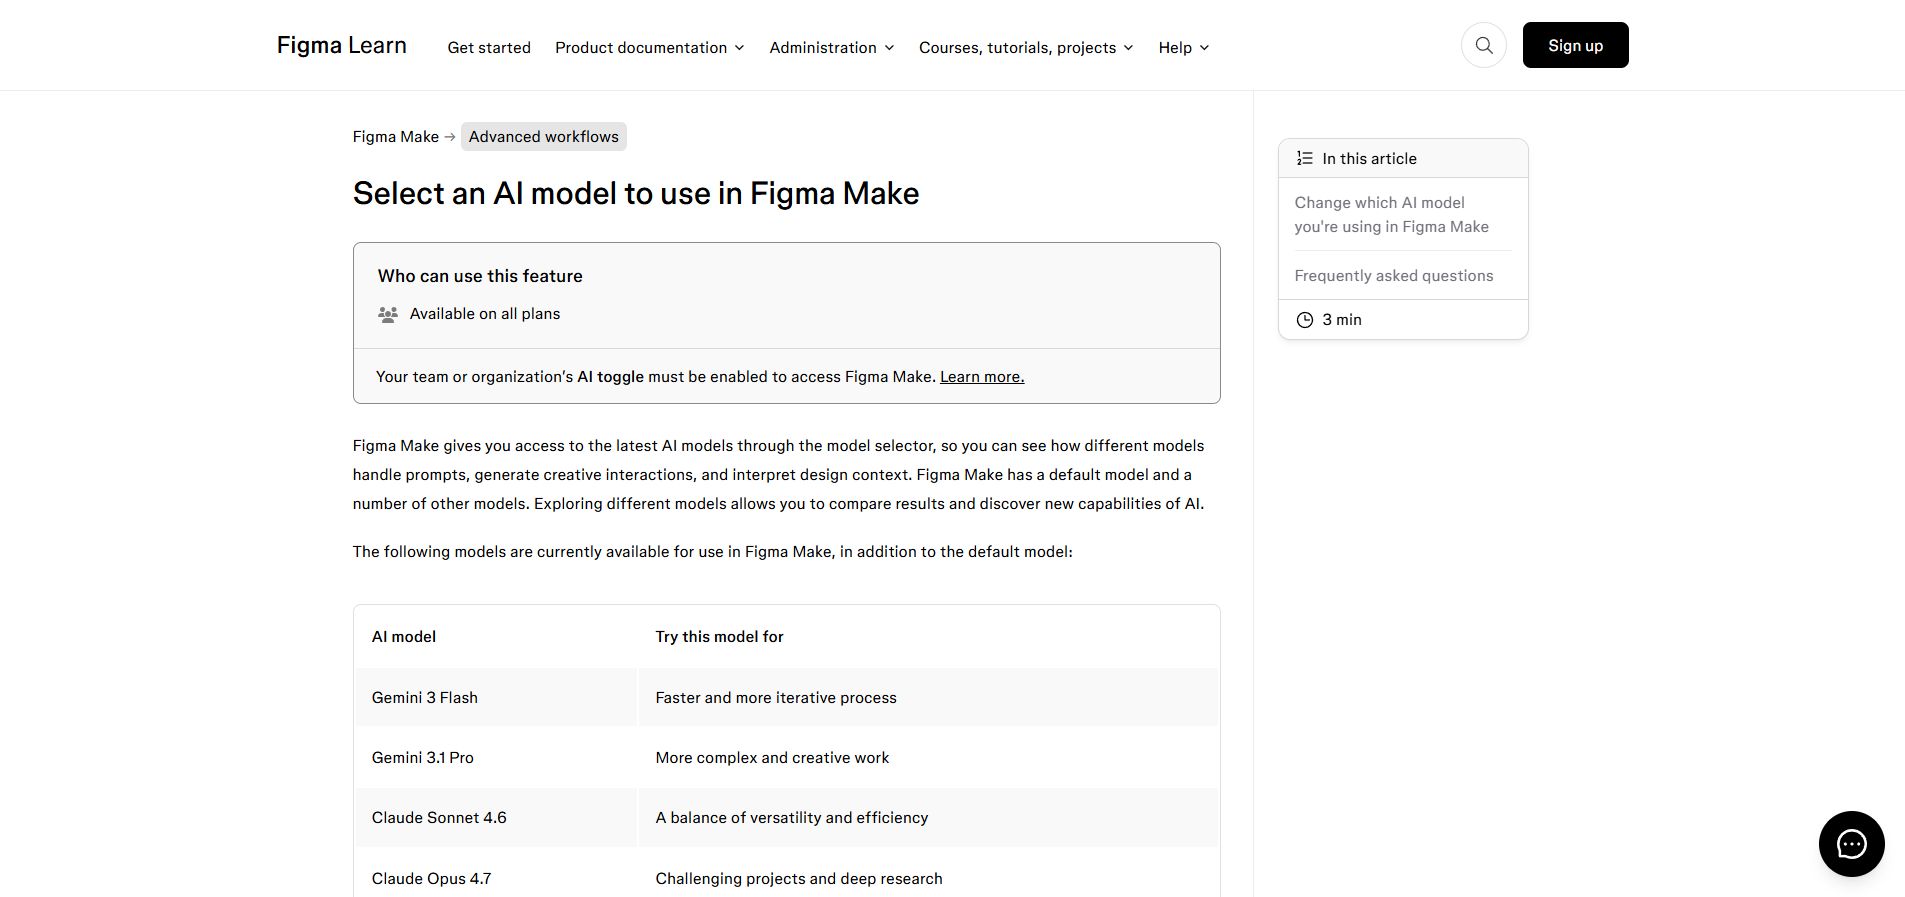Click the arrow after Figma Make breadcrumb
This screenshot has width=1905, height=897.
click(x=450, y=137)
